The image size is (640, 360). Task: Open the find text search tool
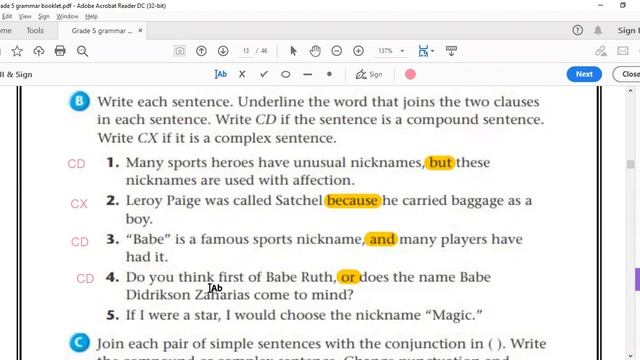[82, 51]
